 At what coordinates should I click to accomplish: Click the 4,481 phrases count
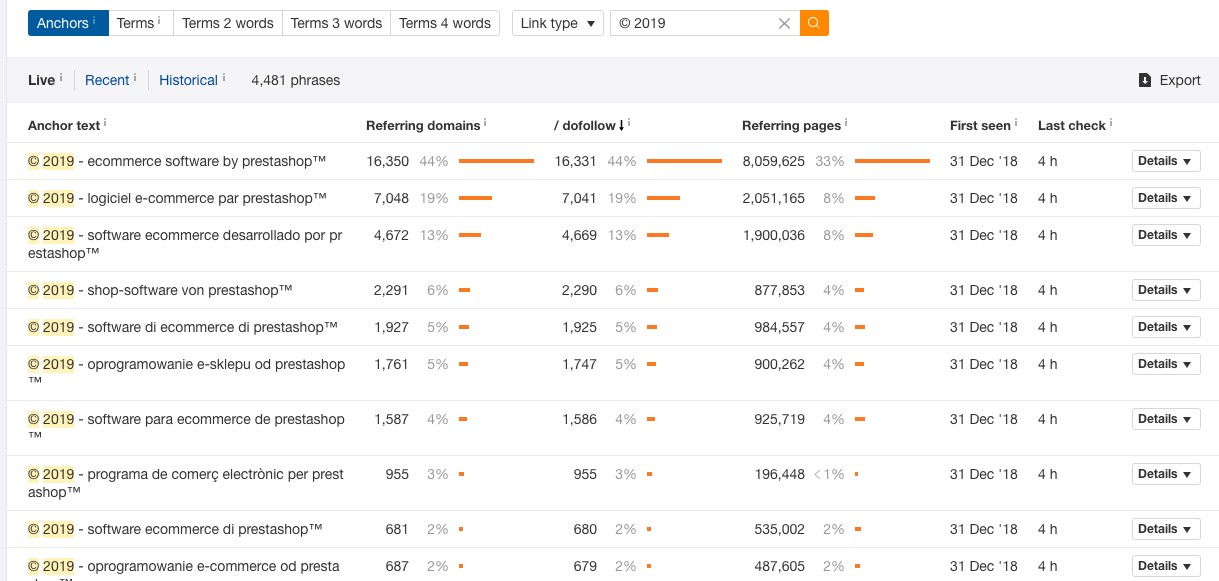[296, 80]
